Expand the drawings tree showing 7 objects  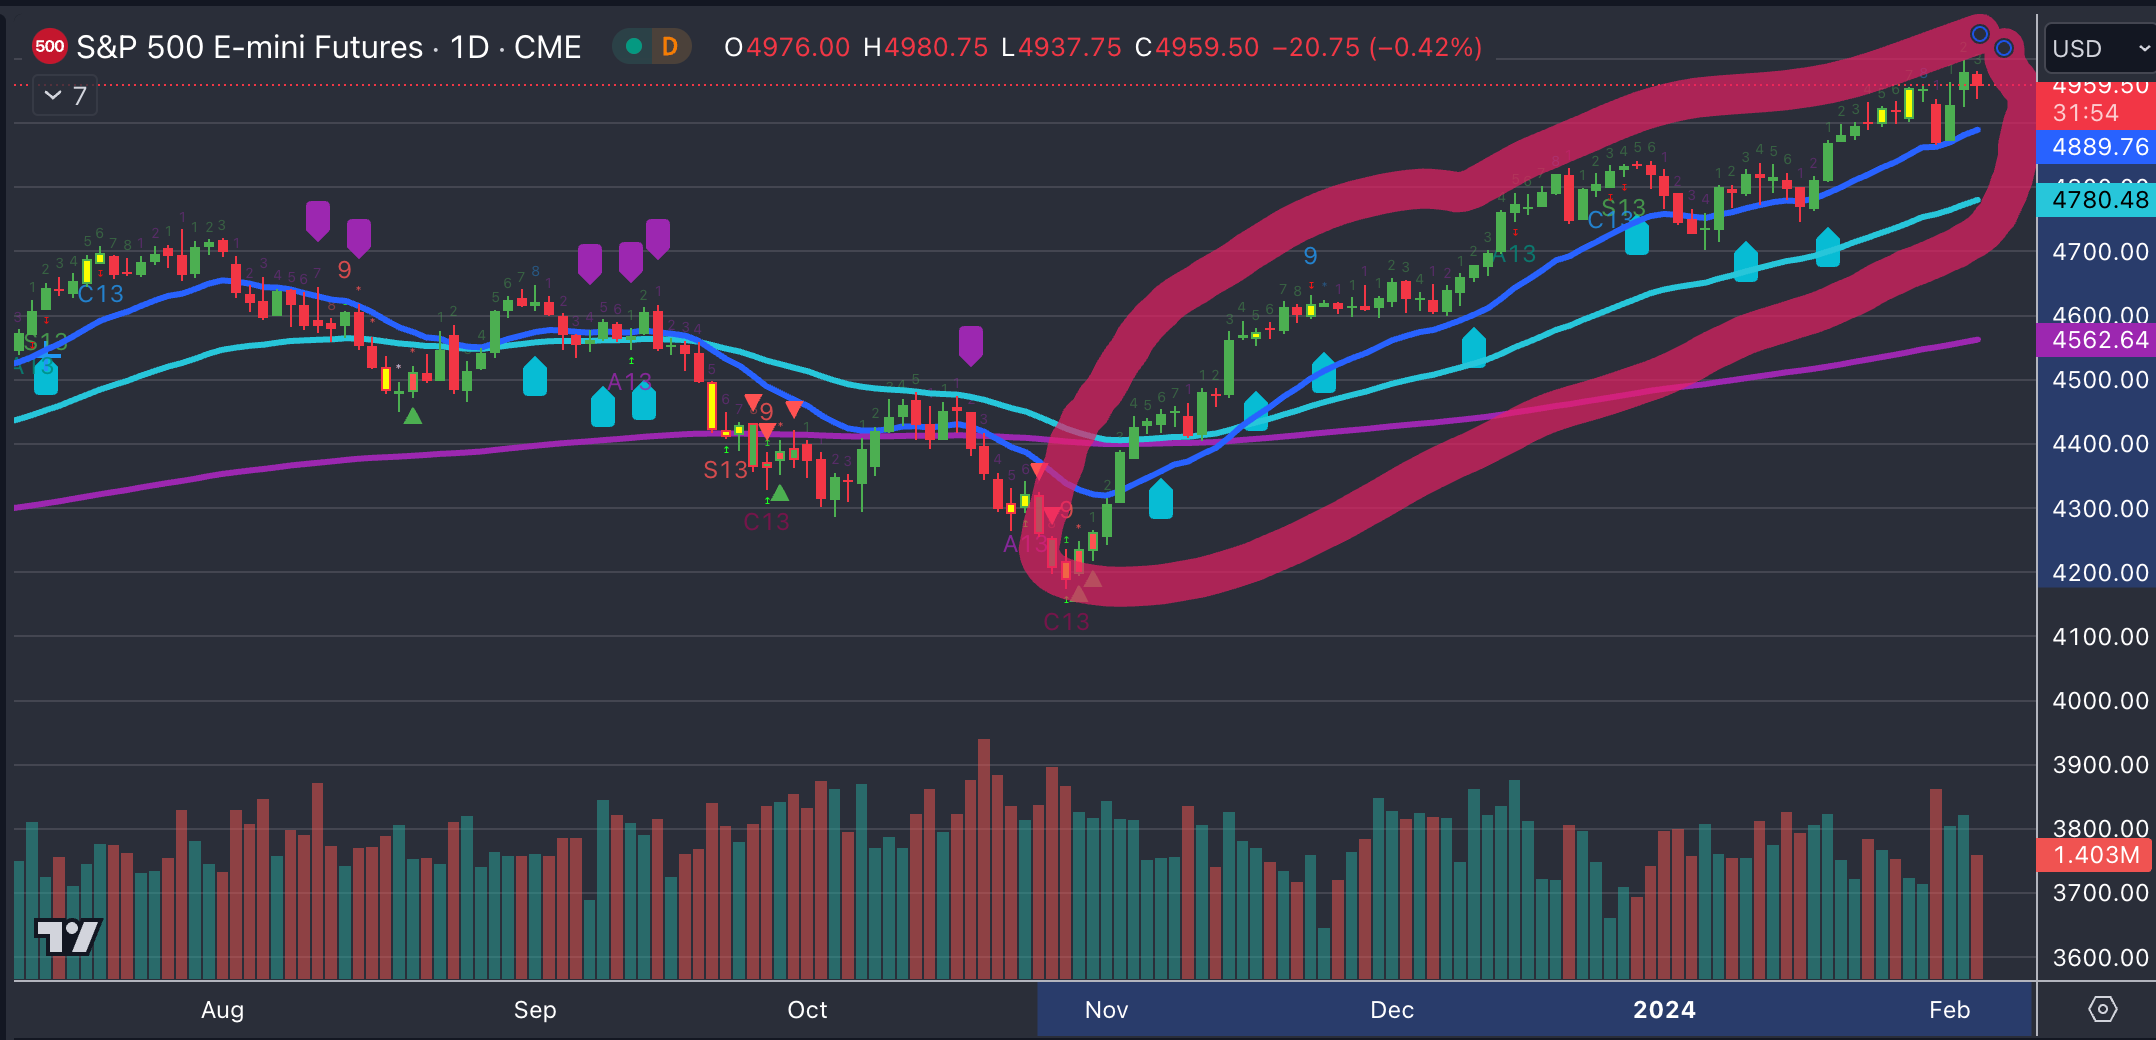coord(64,95)
